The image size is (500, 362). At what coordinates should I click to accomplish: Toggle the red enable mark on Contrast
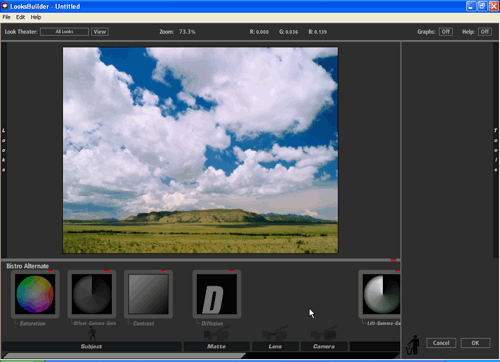163,272
